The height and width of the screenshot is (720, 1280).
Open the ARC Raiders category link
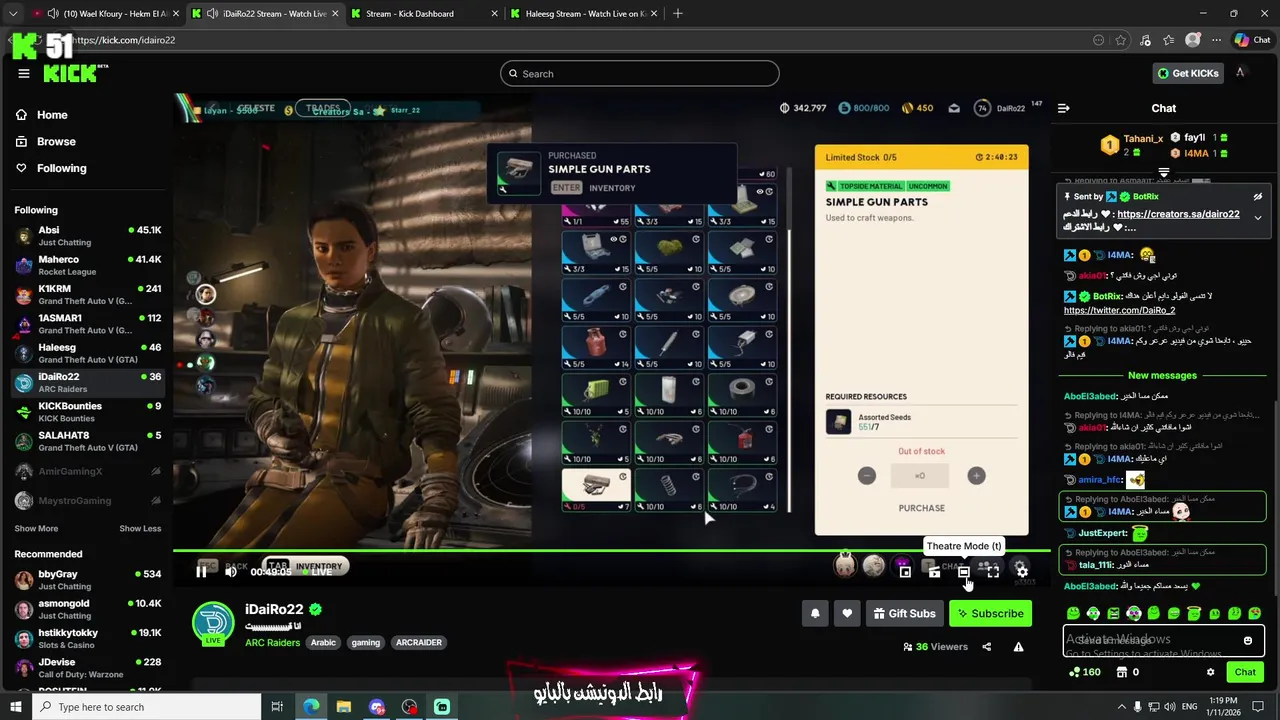pyautogui.click(x=272, y=642)
